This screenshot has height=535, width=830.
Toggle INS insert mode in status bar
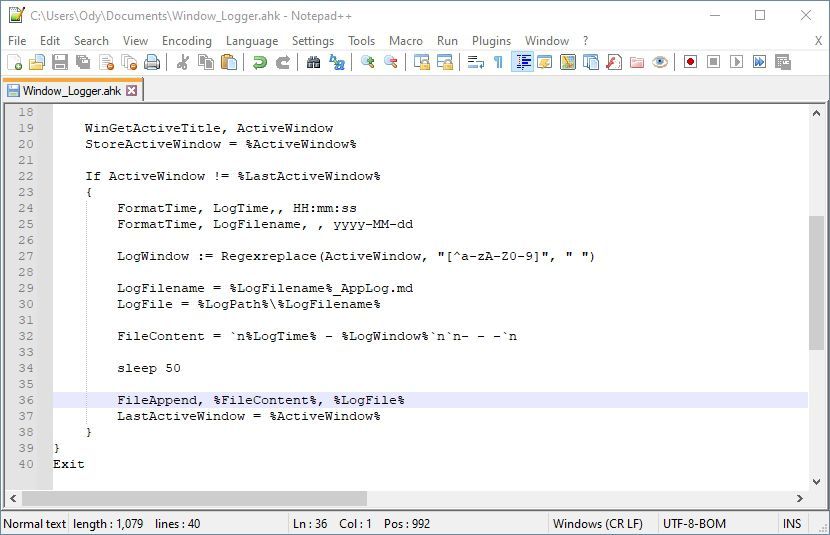coord(792,523)
